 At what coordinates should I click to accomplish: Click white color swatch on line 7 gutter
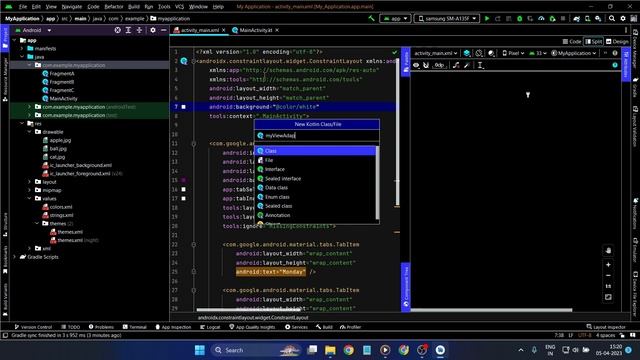click(x=184, y=107)
